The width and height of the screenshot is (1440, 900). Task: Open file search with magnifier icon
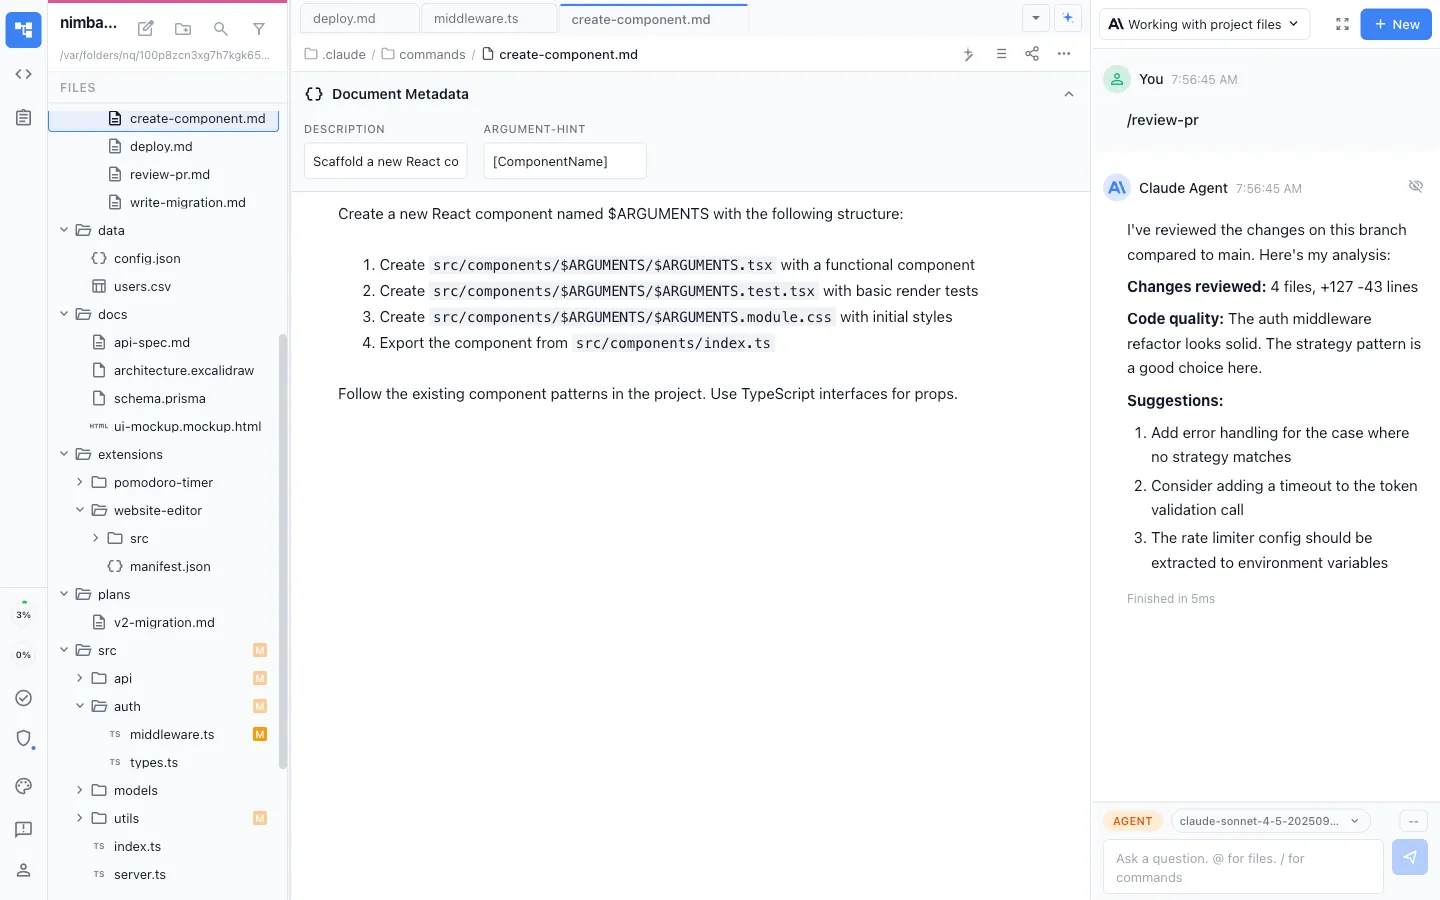coord(221,29)
